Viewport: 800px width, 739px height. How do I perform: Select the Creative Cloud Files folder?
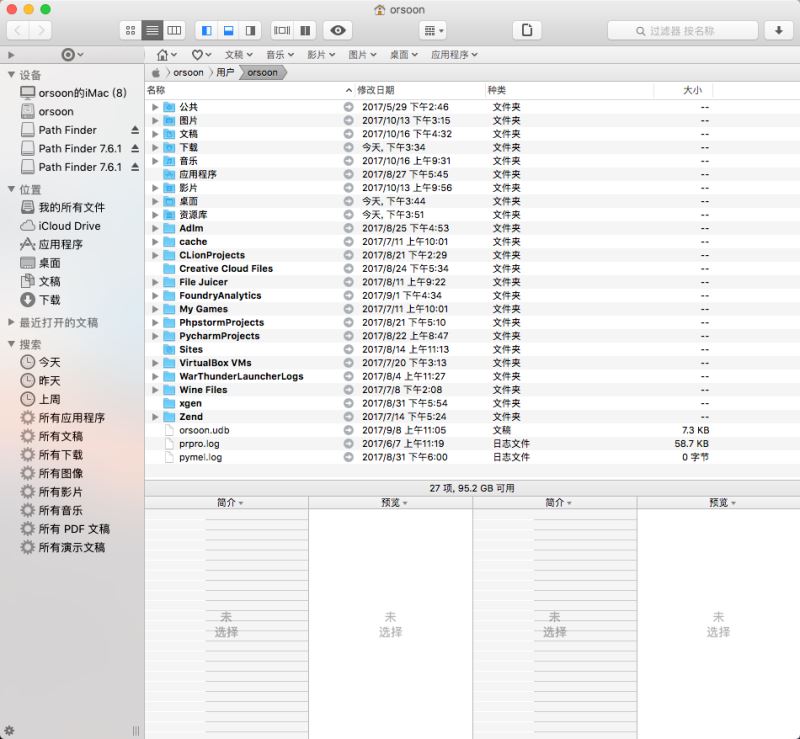226,268
